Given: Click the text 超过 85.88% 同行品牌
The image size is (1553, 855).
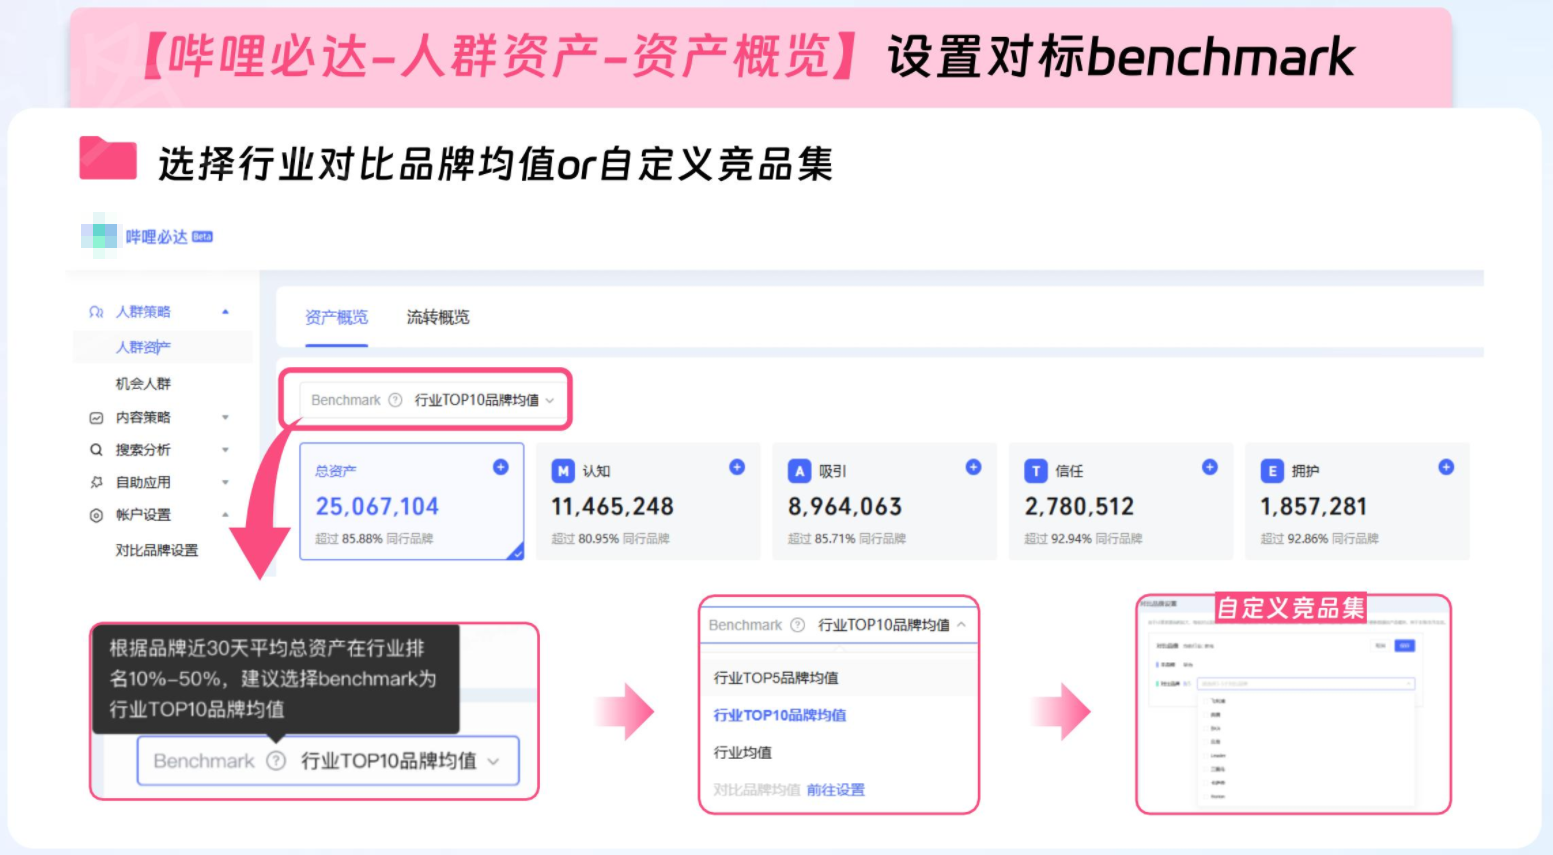Looking at the screenshot, I should tap(374, 539).
